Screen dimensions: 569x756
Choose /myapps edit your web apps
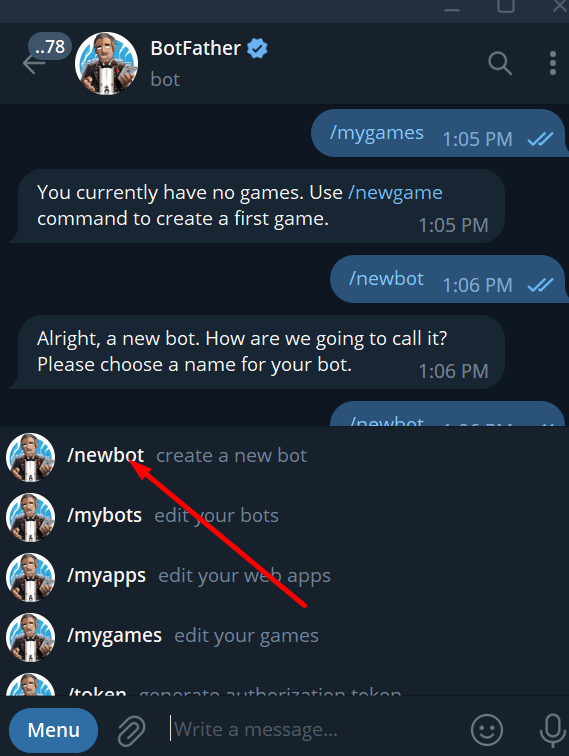pyautogui.click(x=284, y=576)
